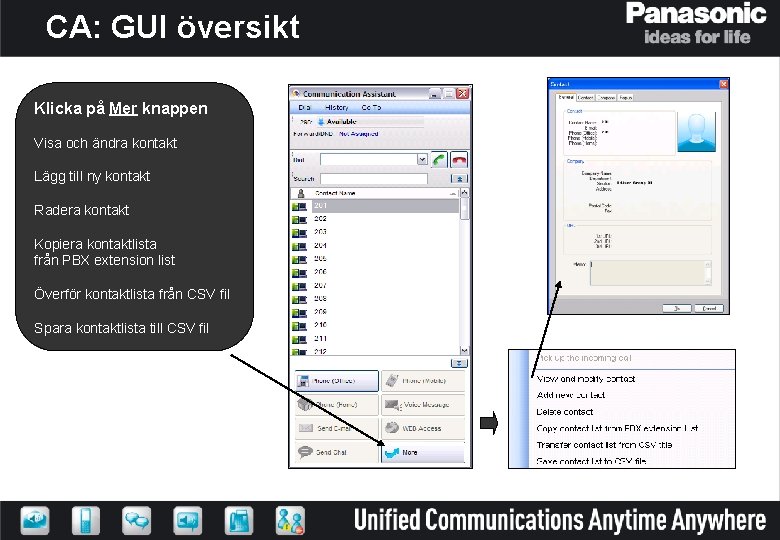Click the extension icon beside contact 206

pos(299,273)
